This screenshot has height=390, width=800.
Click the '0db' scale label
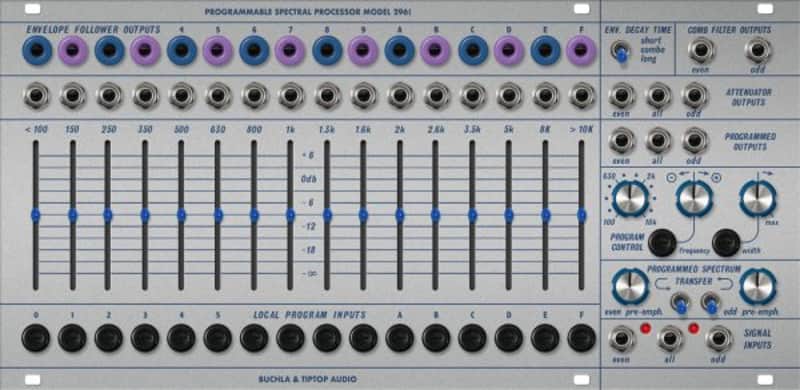point(309,179)
